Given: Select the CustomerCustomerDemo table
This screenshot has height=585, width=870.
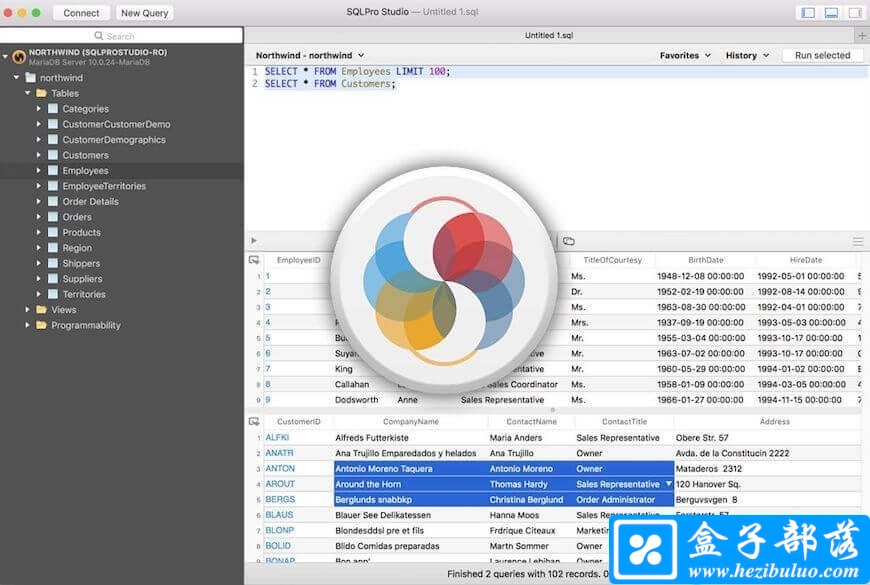Looking at the screenshot, I should [116, 124].
